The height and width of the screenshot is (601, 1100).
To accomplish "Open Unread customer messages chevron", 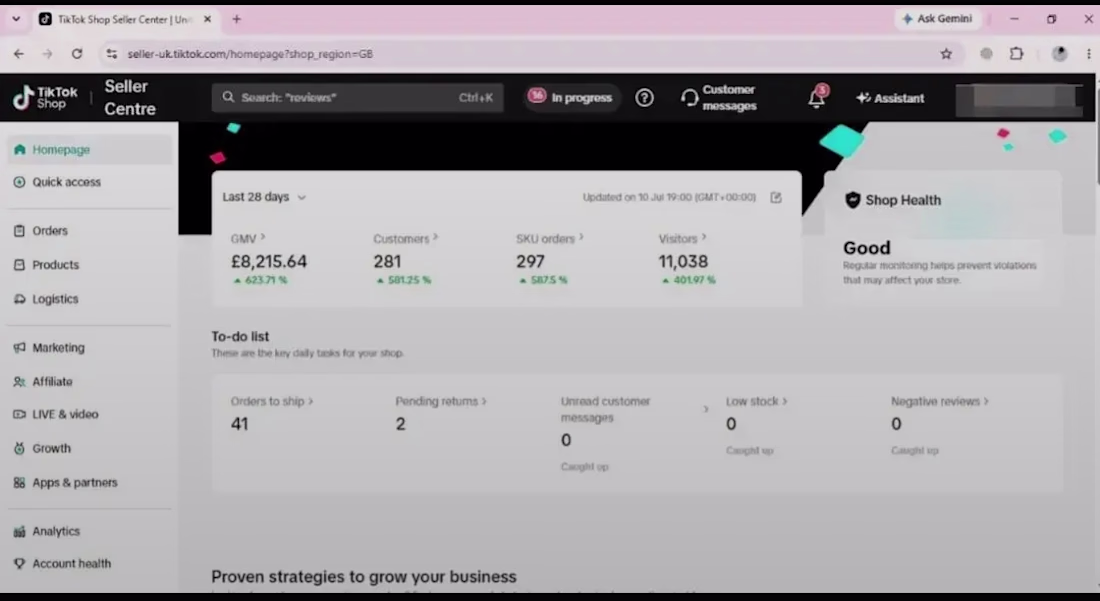I will pos(706,409).
